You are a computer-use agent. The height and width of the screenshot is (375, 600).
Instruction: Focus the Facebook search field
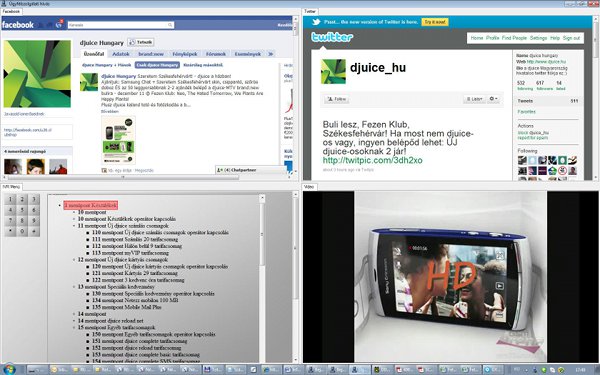(x=118, y=25)
